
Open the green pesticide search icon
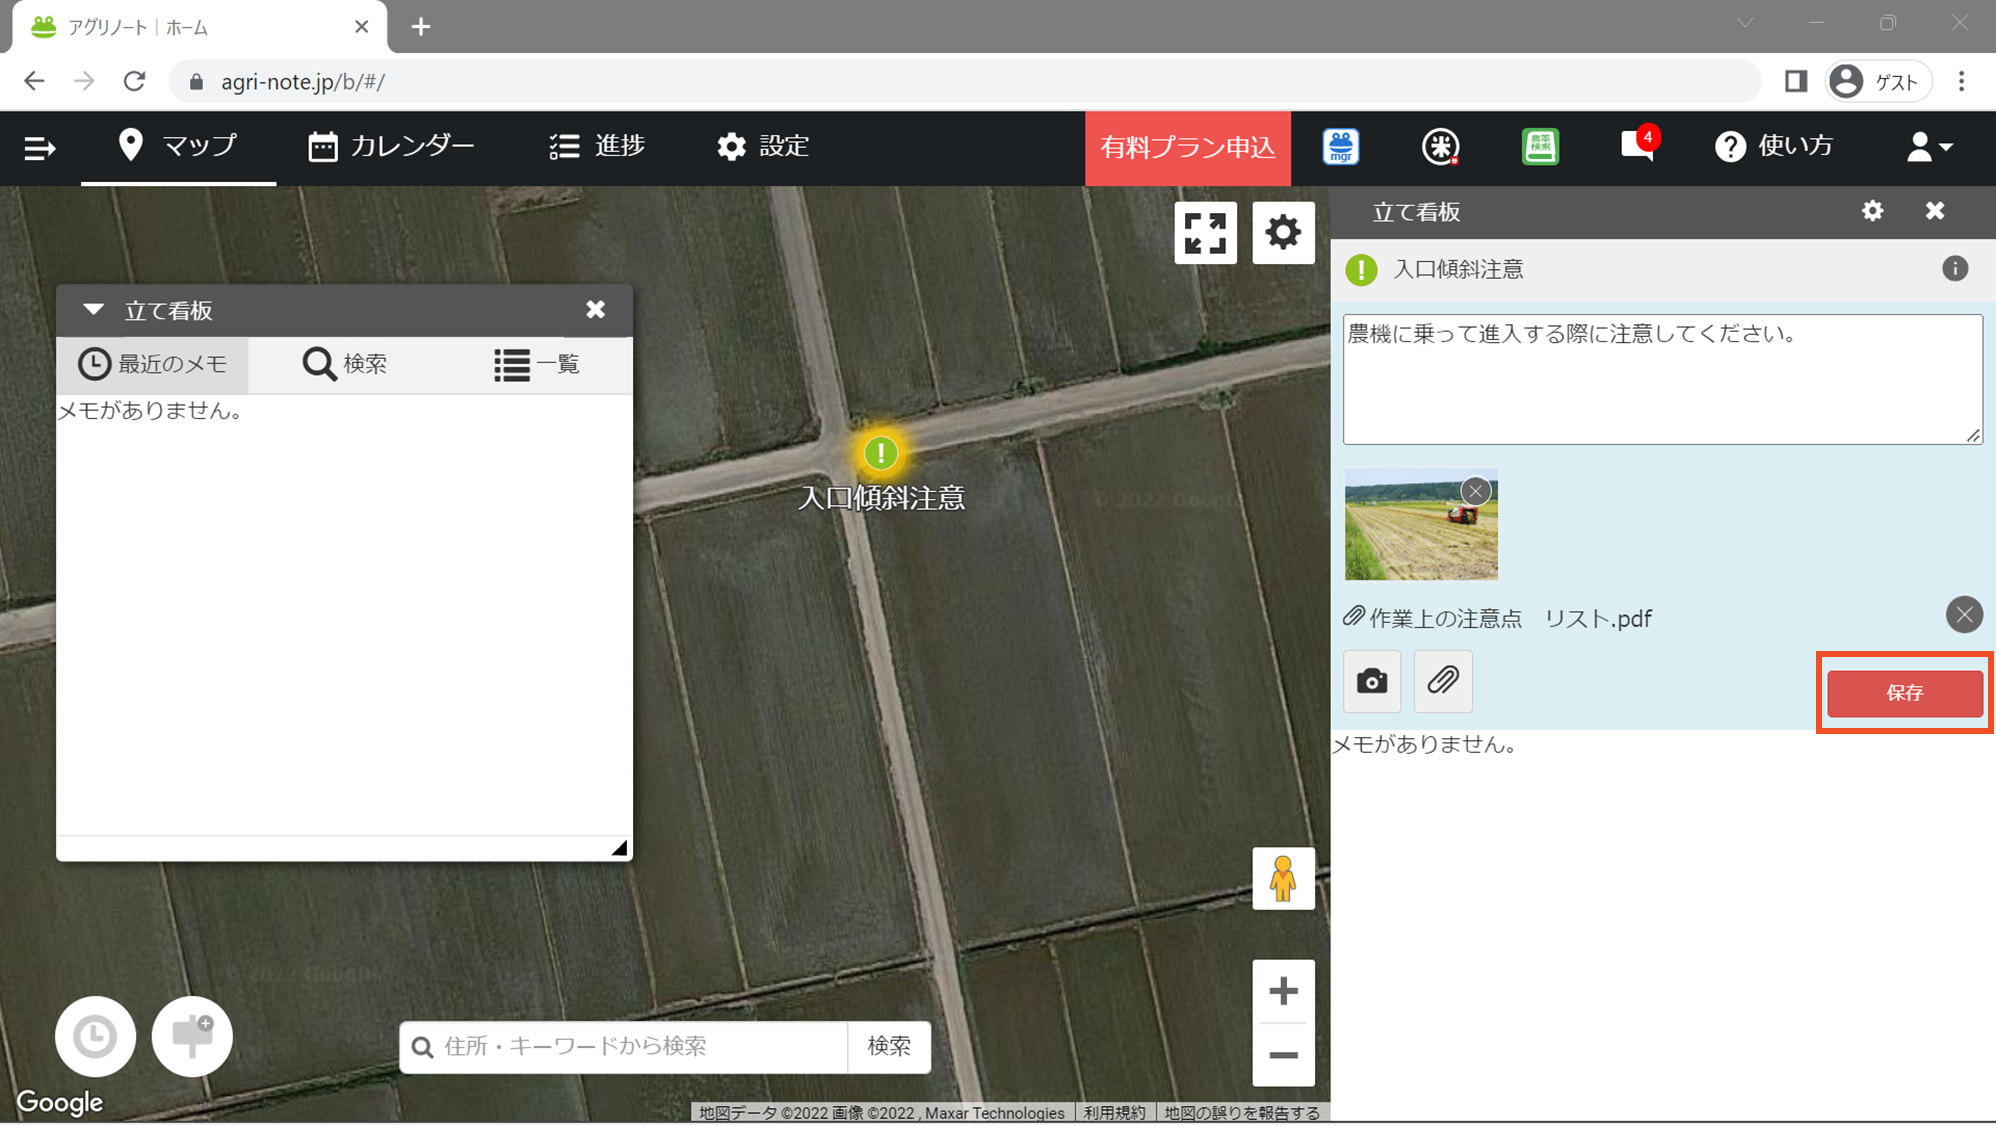click(x=1540, y=147)
